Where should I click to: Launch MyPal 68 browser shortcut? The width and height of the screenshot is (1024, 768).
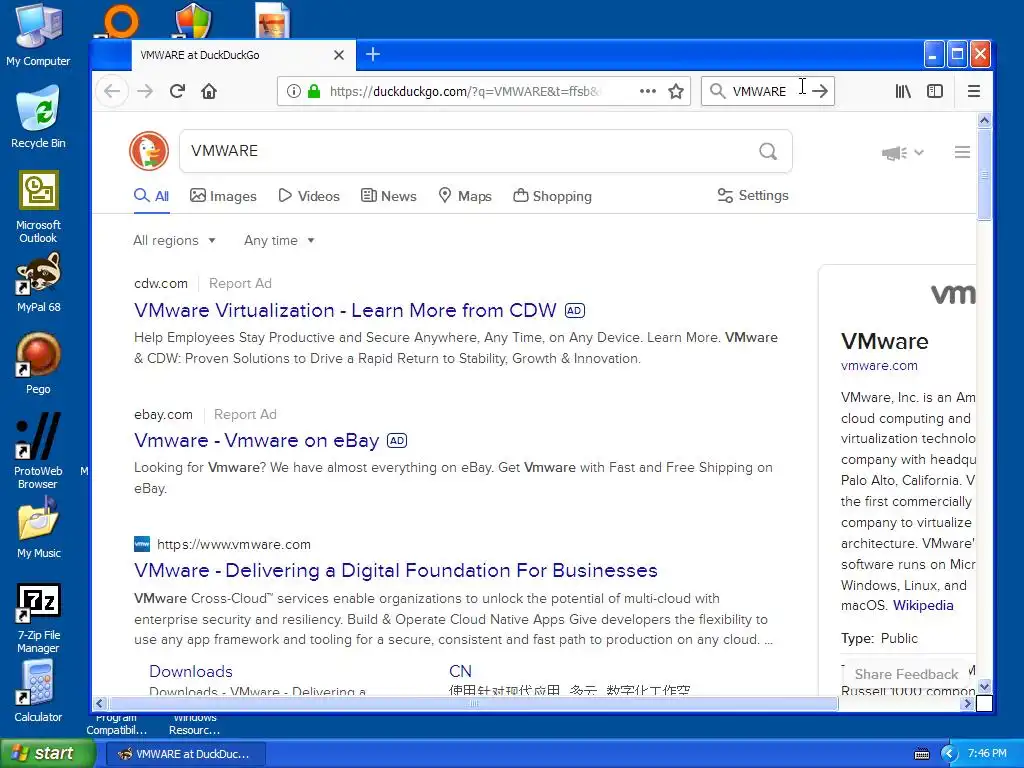pyautogui.click(x=38, y=283)
